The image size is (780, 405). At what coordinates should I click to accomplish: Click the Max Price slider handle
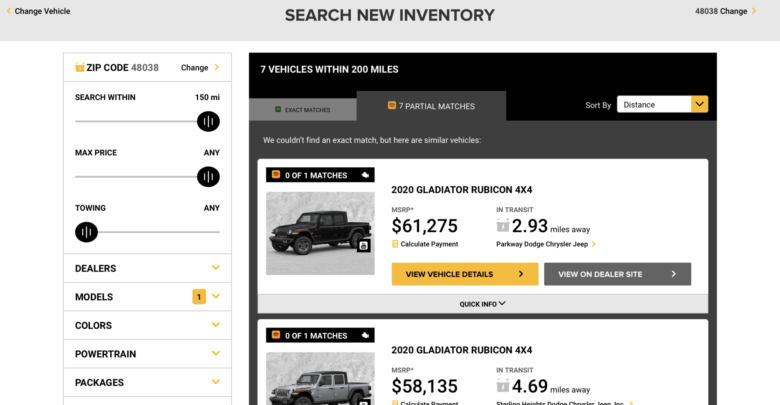pyautogui.click(x=208, y=176)
